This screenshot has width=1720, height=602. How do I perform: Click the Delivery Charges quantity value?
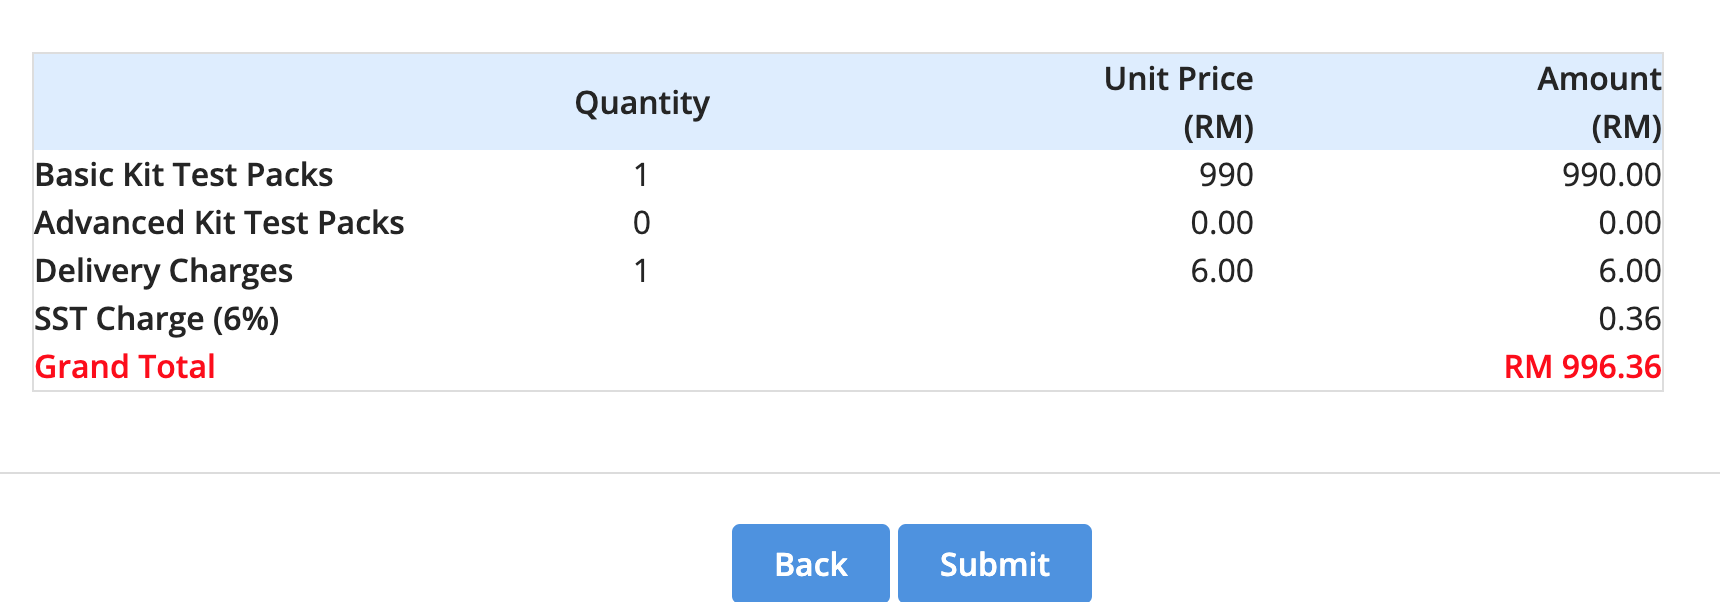641,271
